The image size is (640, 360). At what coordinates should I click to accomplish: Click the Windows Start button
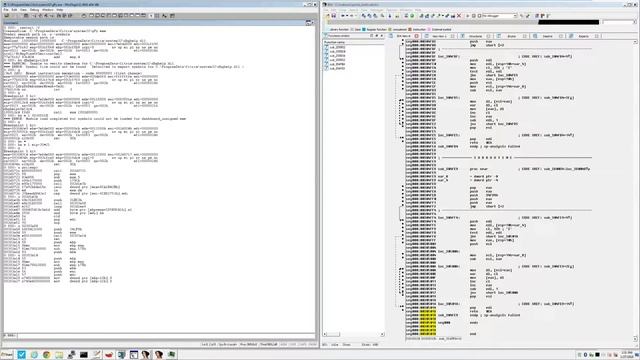(6, 355)
